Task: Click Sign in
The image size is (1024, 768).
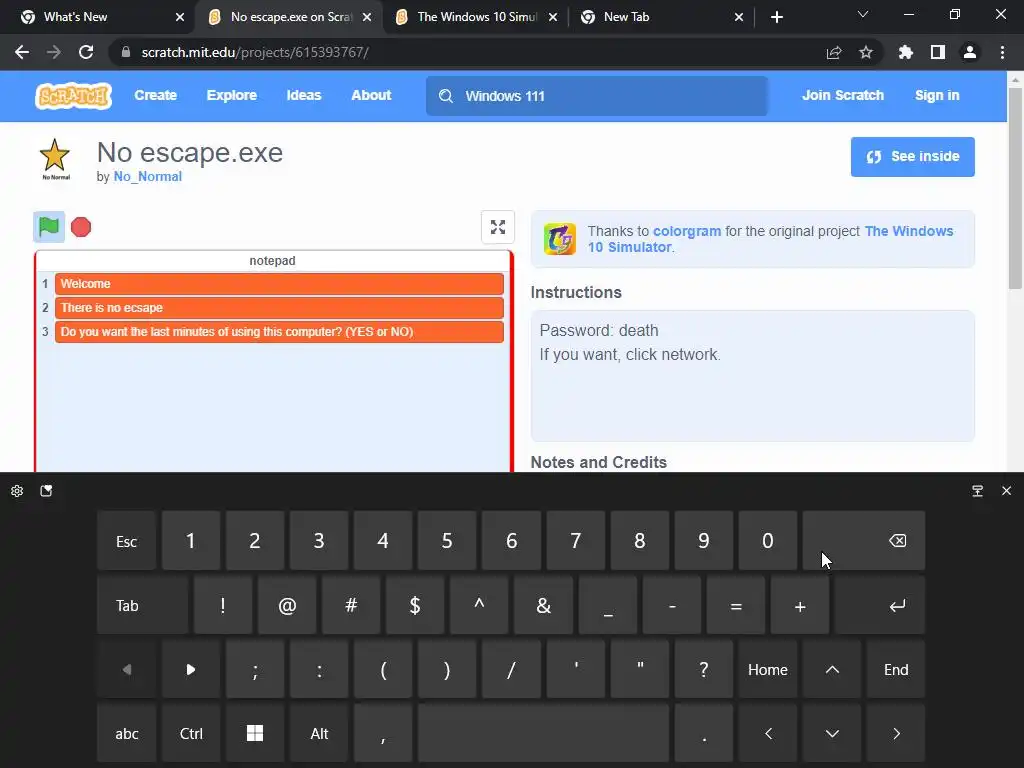Action: coord(937,95)
